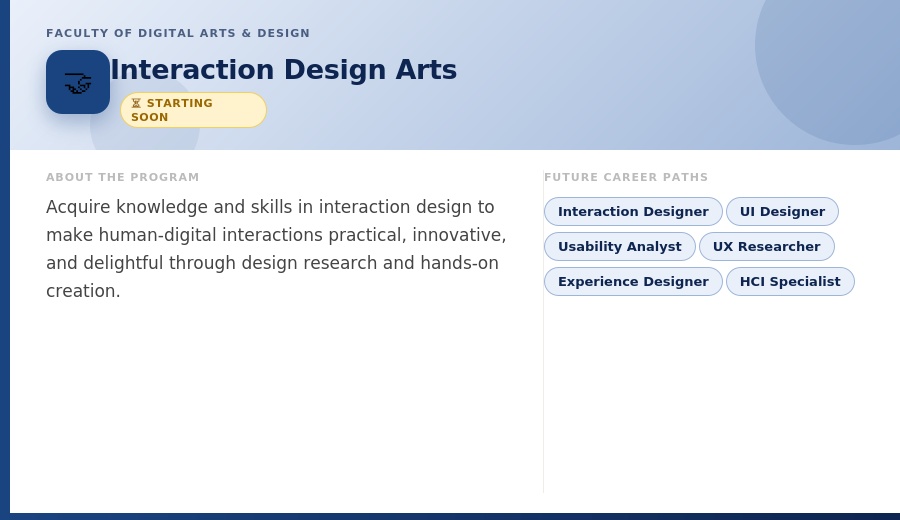
Task: Pick the Experience Designer career tag
Action: click(x=633, y=282)
